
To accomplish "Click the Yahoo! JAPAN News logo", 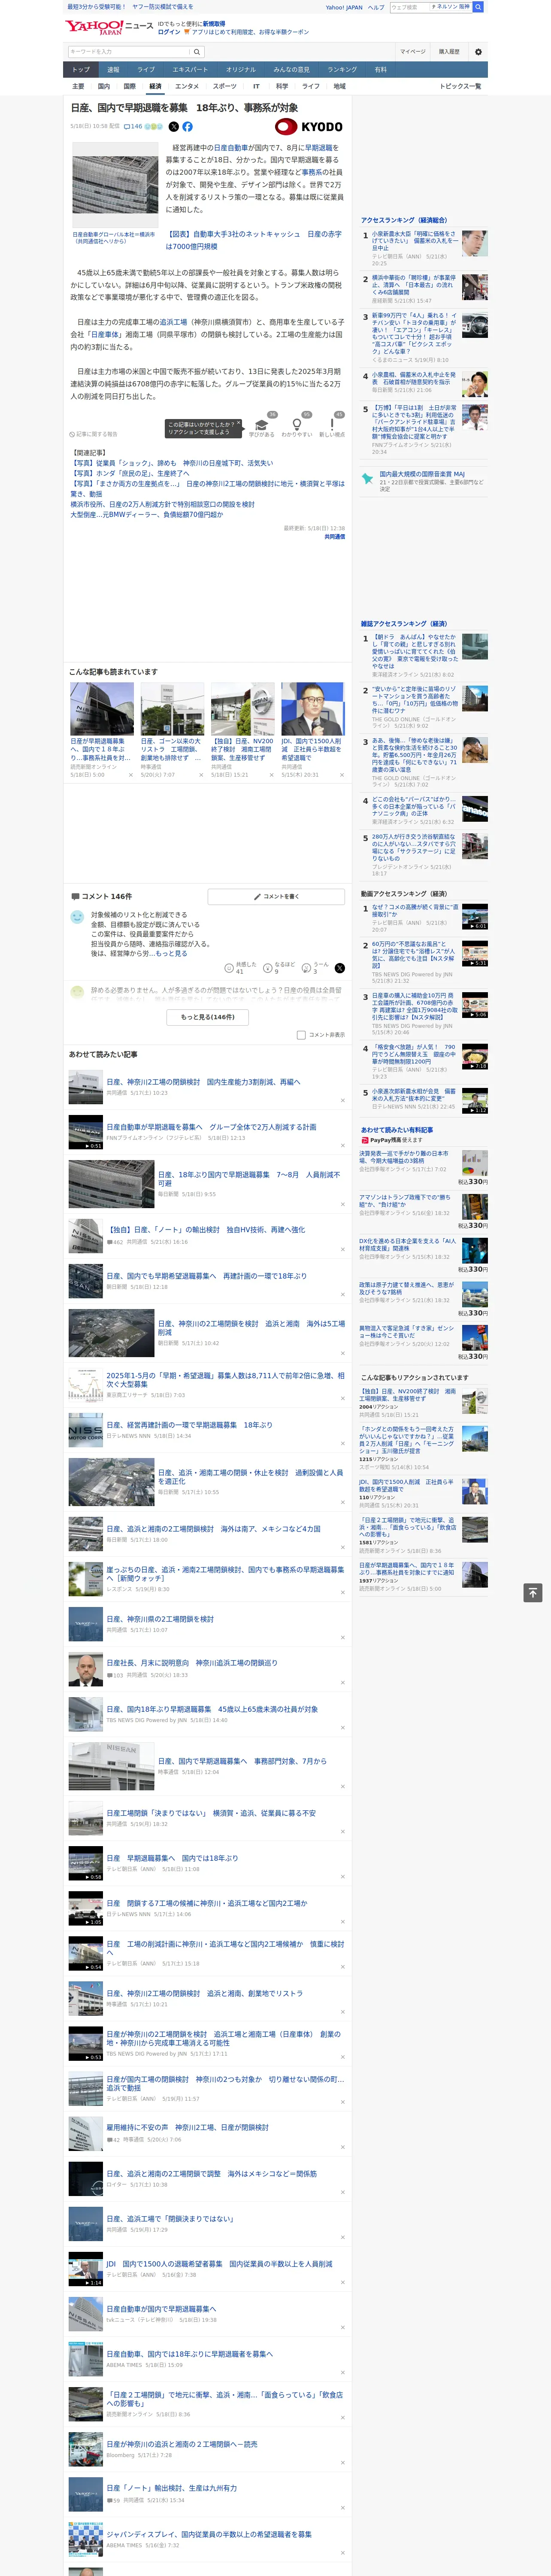I will point(110,27).
